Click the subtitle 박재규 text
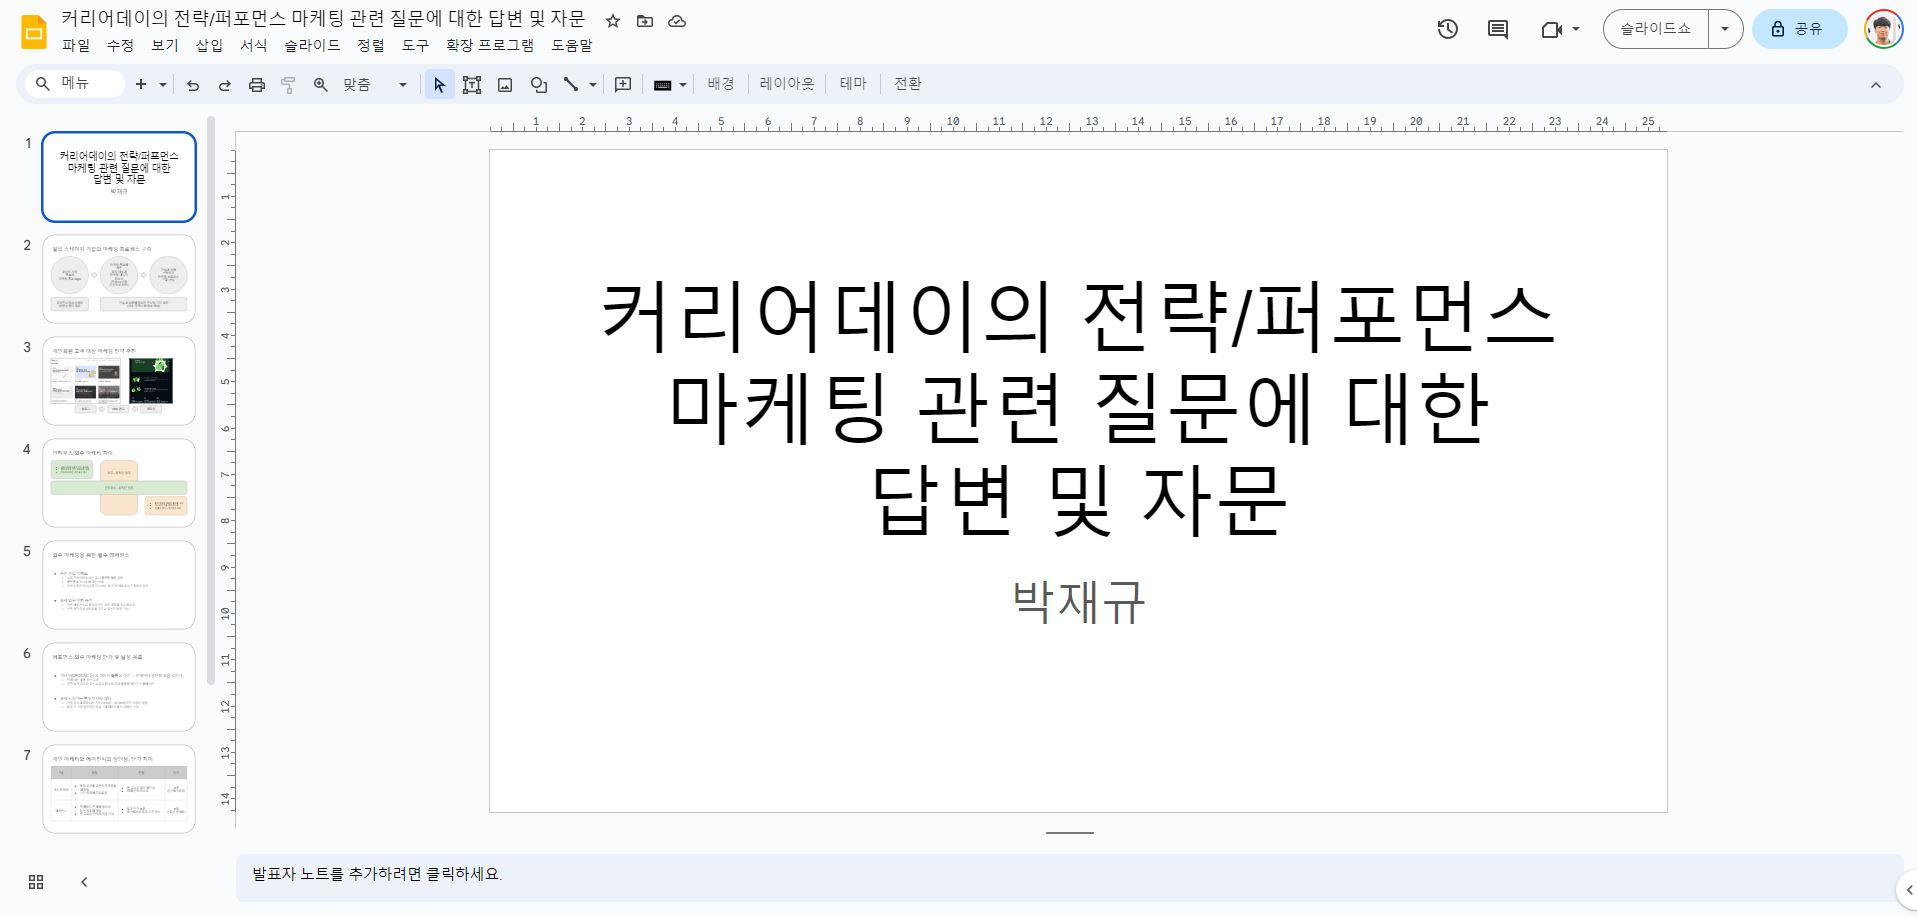 [1078, 602]
